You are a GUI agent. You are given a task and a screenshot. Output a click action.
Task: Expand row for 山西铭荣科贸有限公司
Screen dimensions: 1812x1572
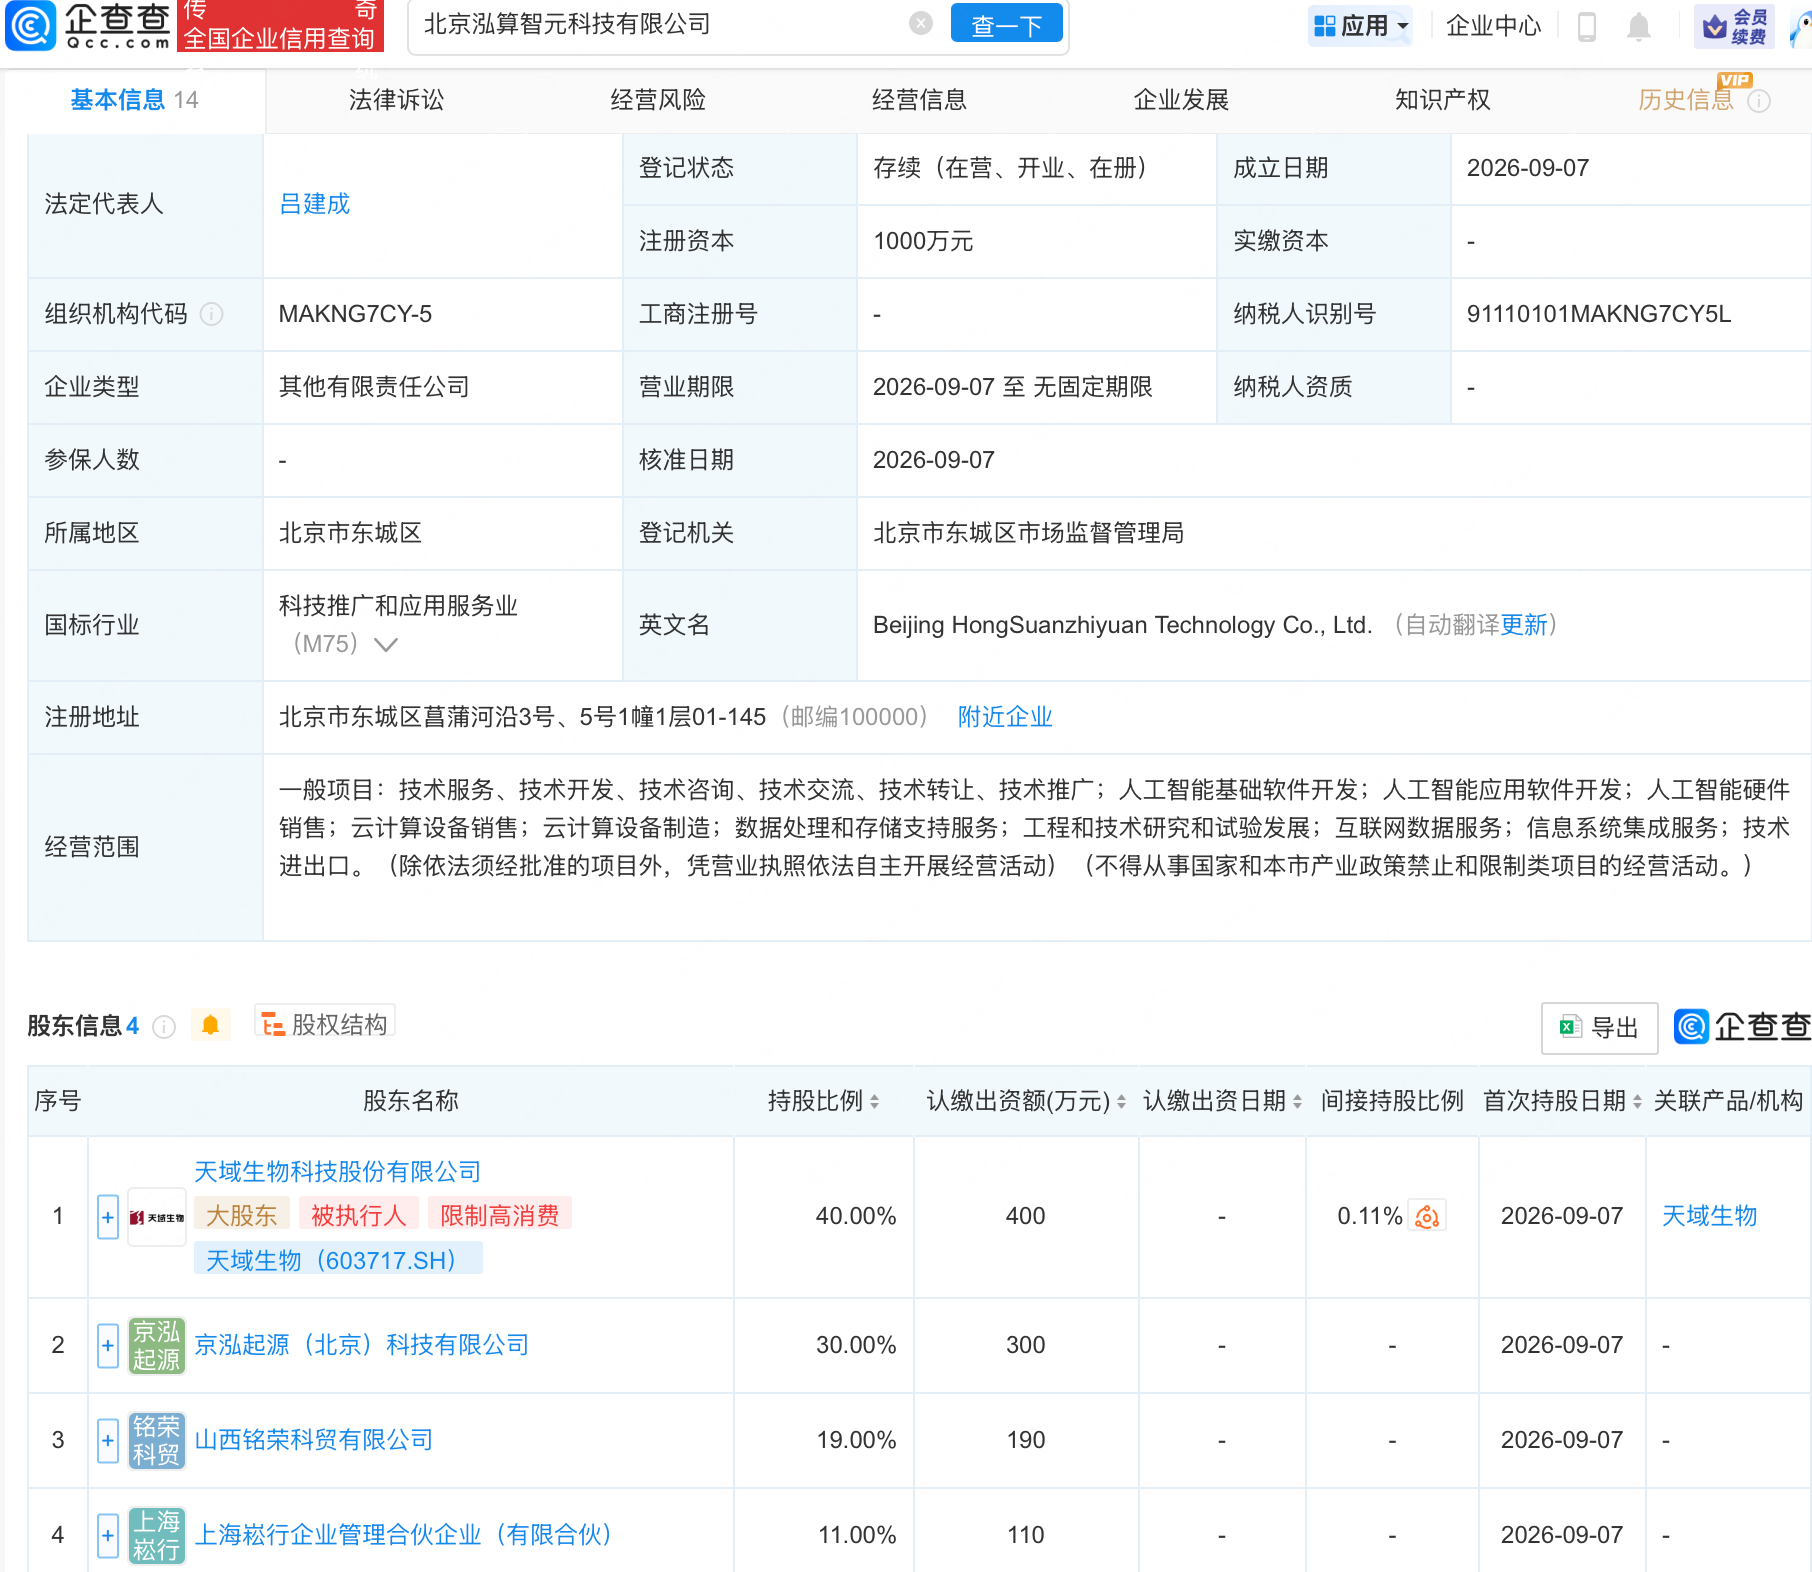[108, 1441]
